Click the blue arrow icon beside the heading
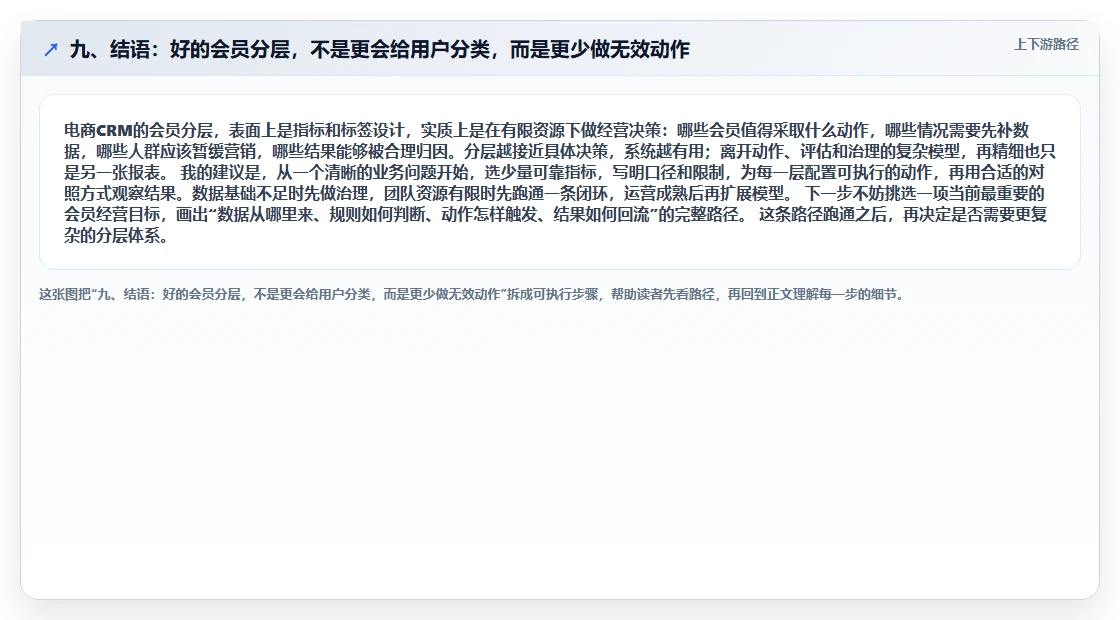 click(51, 49)
